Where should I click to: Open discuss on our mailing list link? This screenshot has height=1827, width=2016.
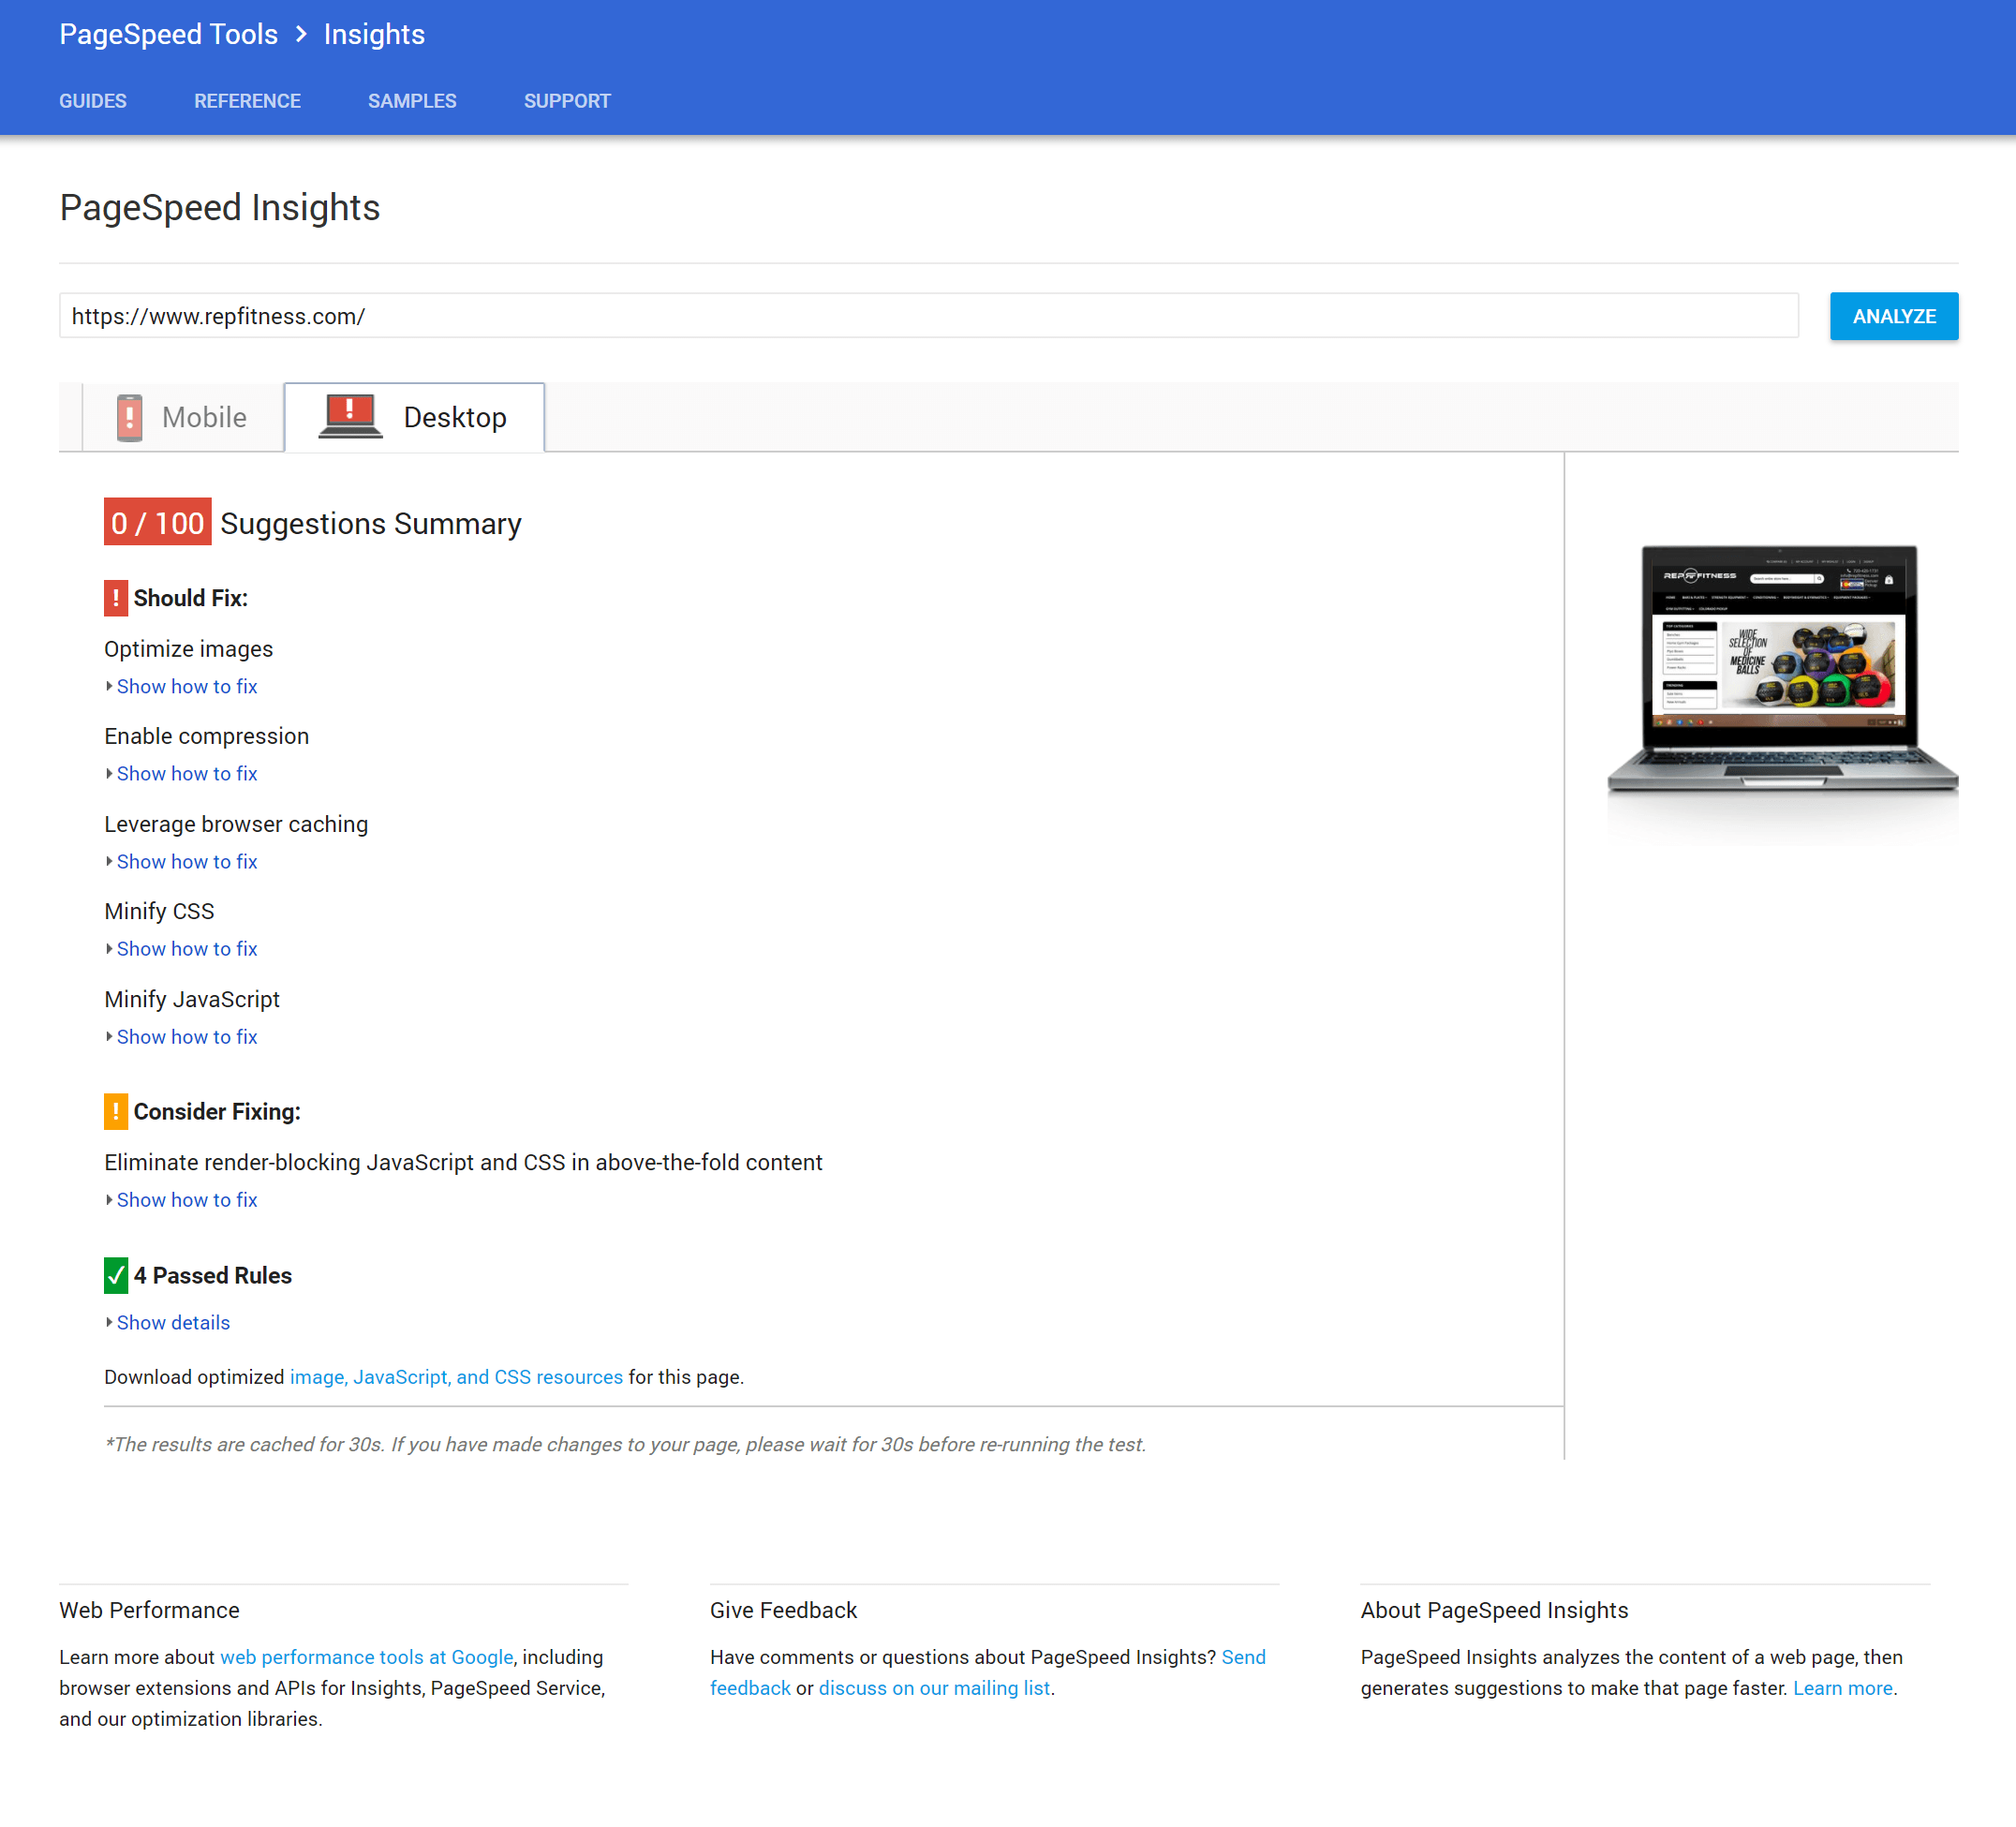[934, 1688]
